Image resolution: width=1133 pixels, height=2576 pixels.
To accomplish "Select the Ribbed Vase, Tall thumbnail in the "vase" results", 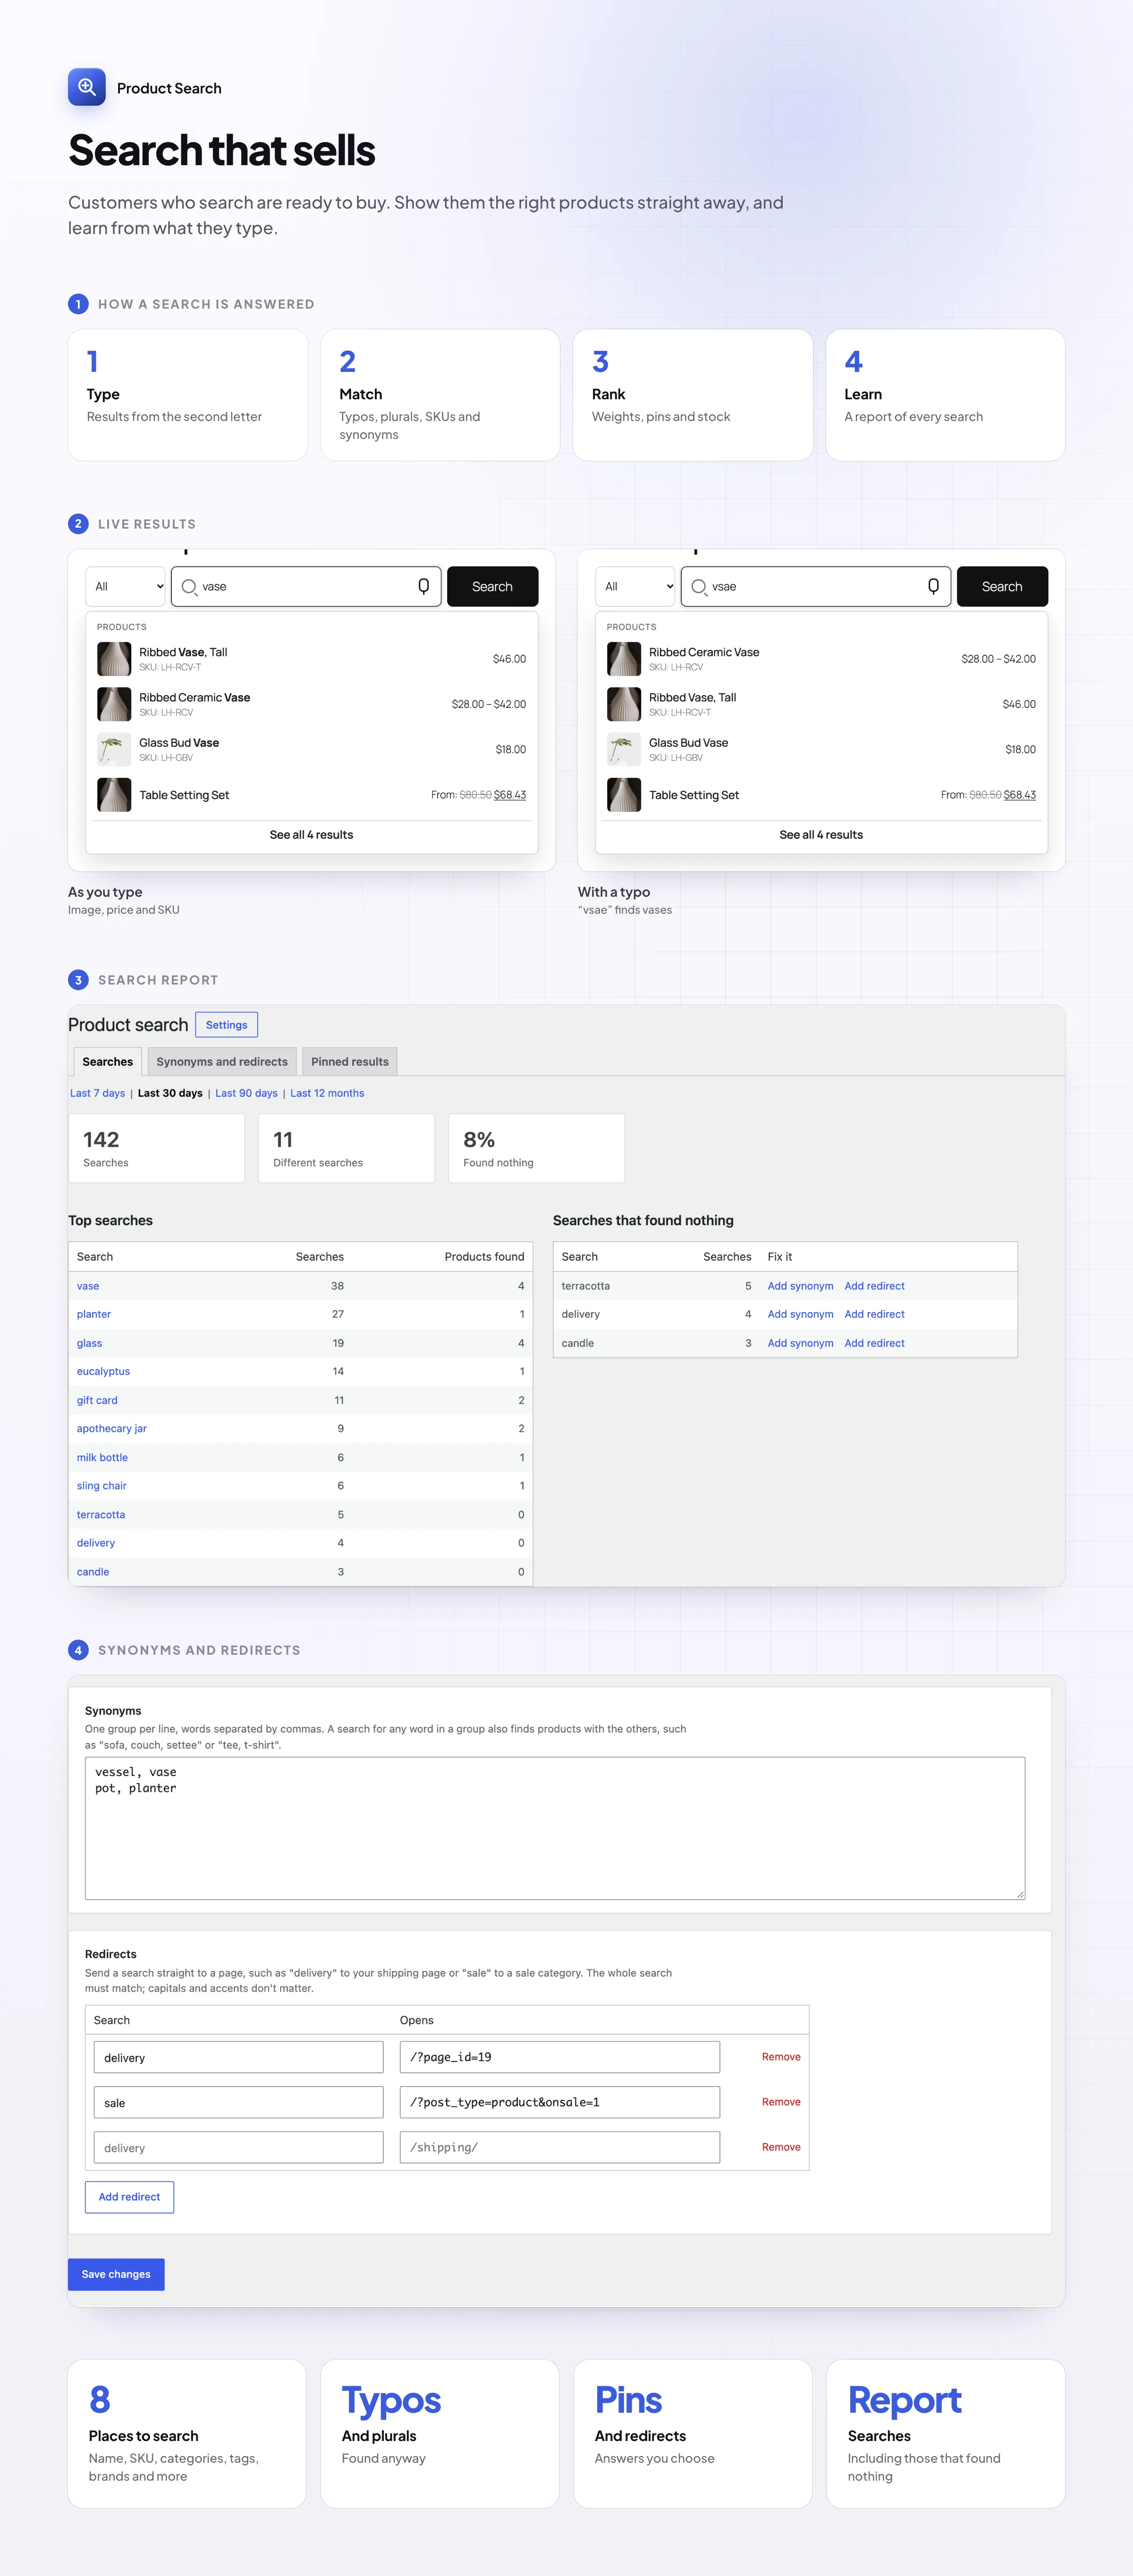I will pos(114,659).
